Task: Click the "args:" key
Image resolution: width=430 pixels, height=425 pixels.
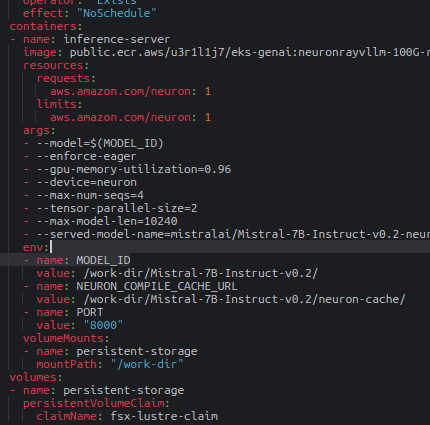Action: (x=39, y=130)
